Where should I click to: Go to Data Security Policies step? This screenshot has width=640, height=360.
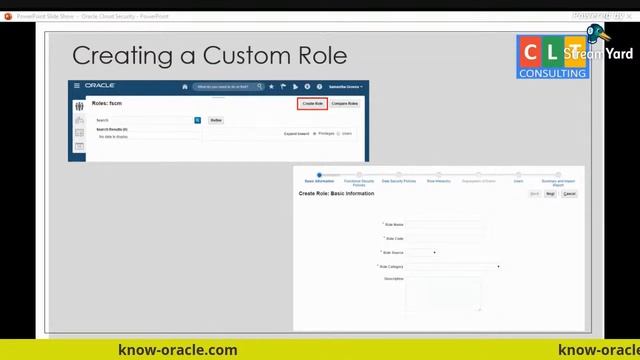[x=399, y=178]
